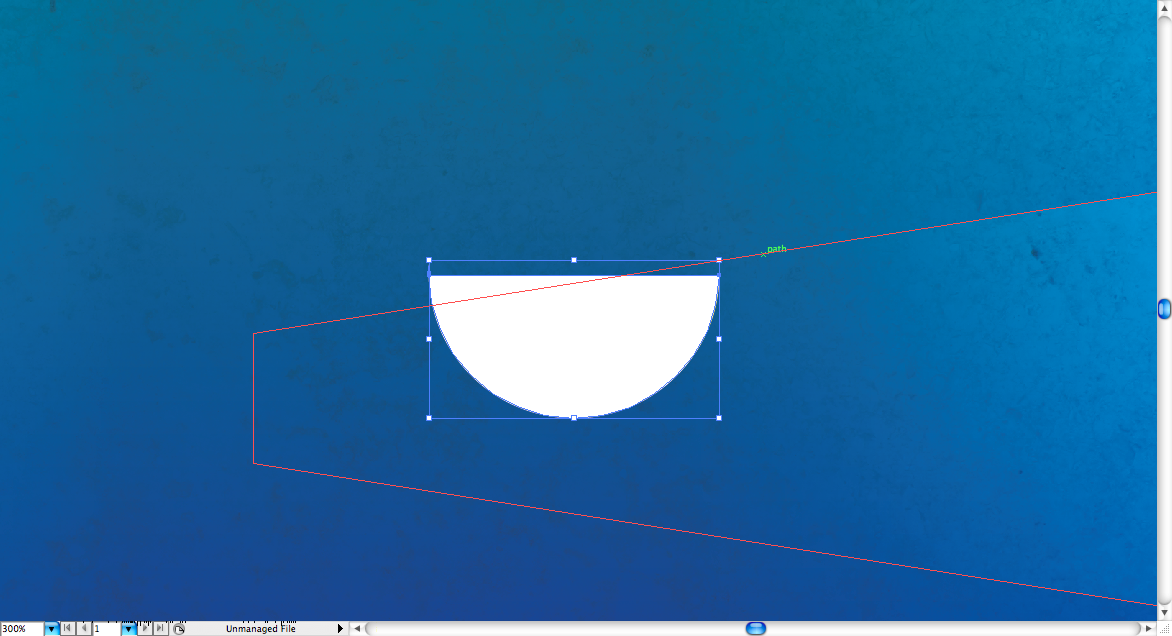1172x636 pixels.
Task: Click the artboard number input field
Action: tap(106, 629)
